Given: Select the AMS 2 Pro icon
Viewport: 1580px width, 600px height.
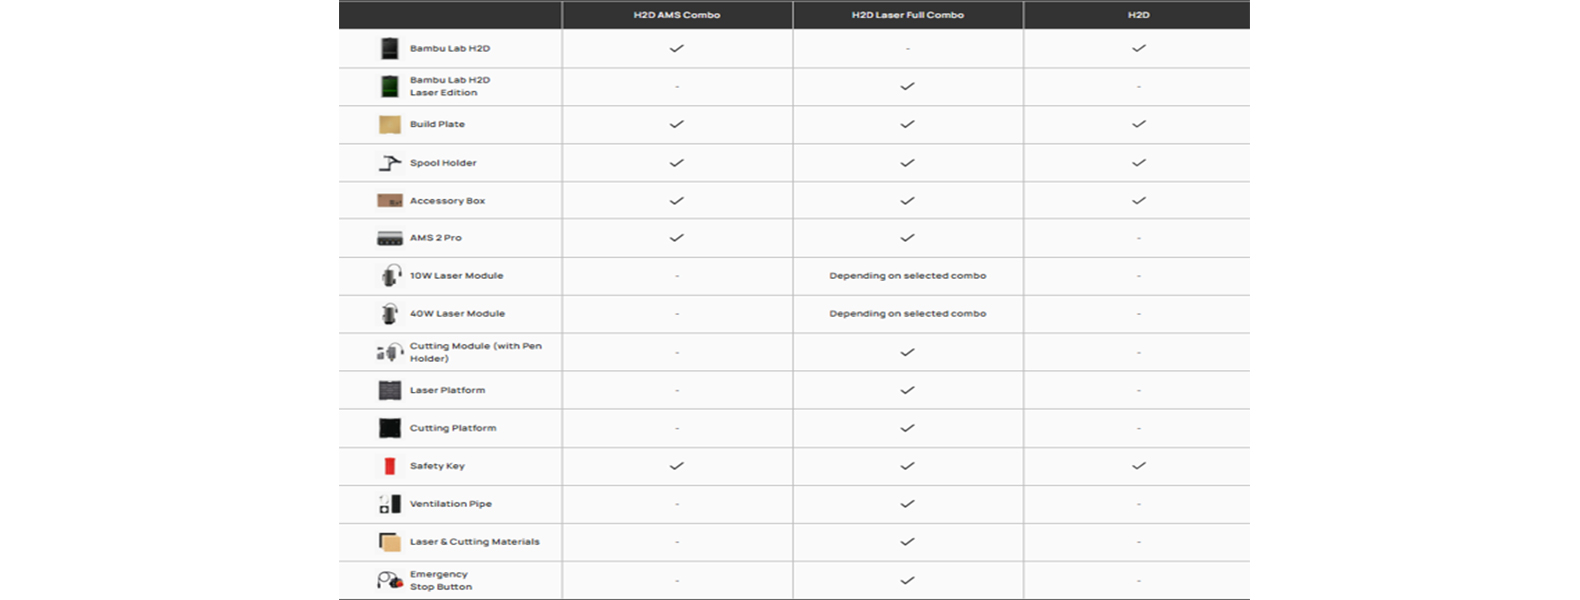Looking at the screenshot, I should tap(390, 238).
